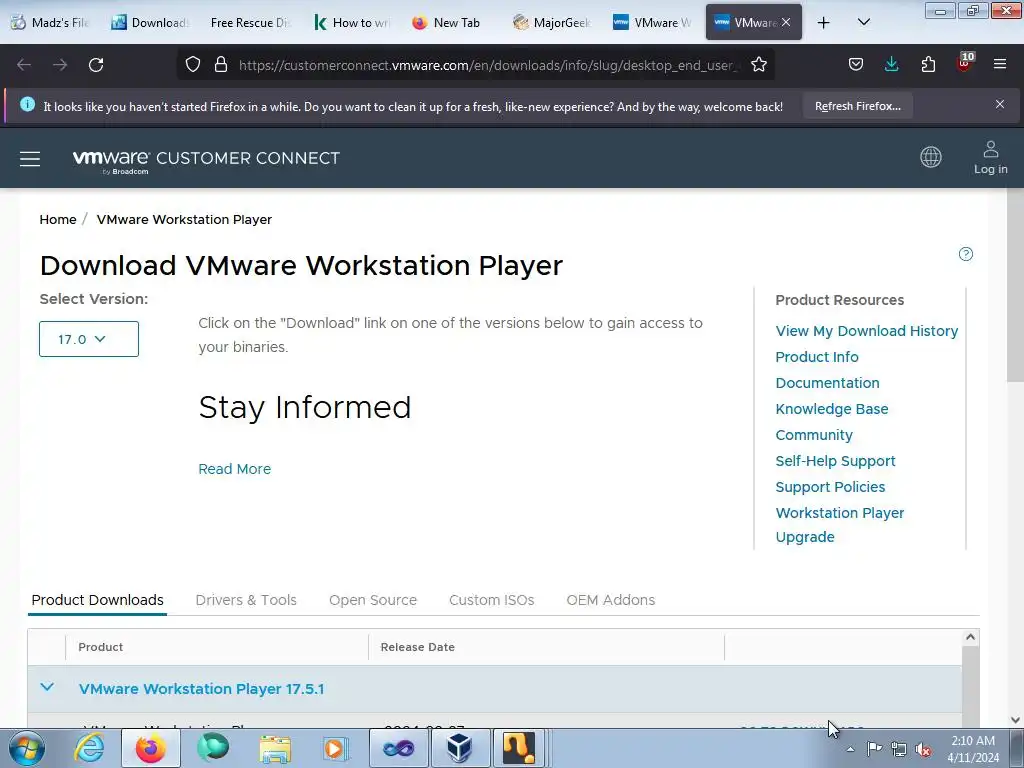This screenshot has height=768, width=1024.
Task: Select the Custom ISOs tab
Action: click(491, 600)
